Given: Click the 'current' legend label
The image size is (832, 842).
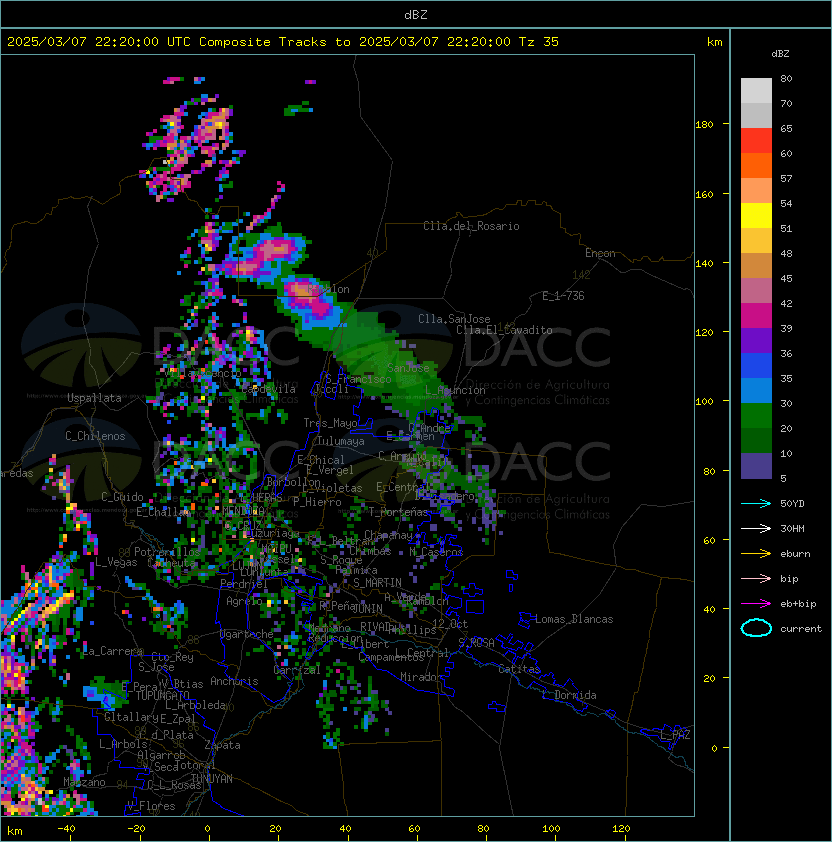Looking at the screenshot, I should click(x=801, y=629).
